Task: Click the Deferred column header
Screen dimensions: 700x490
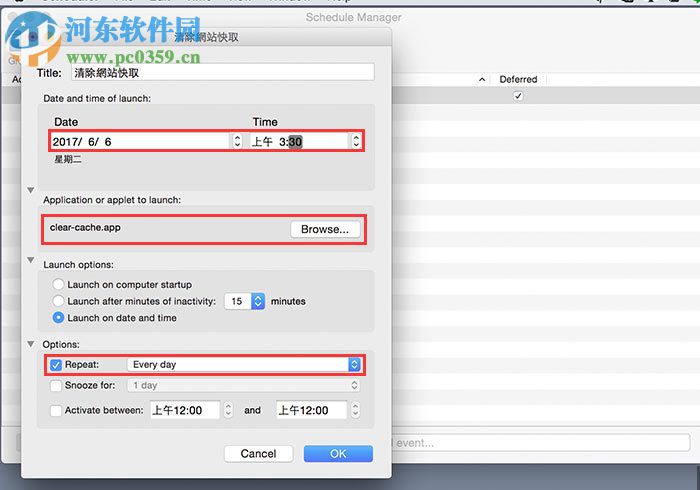Action: pyautogui.click(x=518, y=79)
